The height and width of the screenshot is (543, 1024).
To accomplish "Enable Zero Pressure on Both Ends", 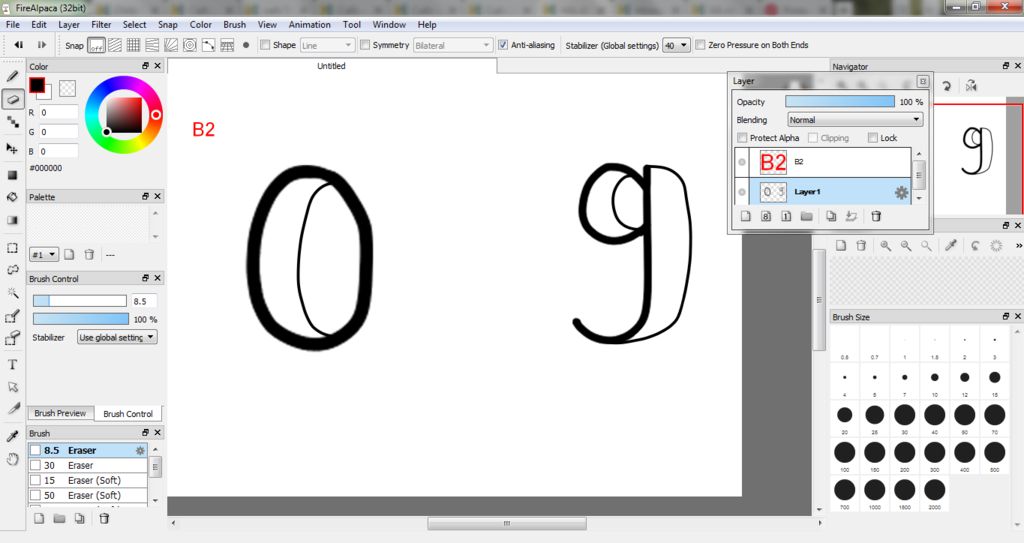I will [700, 44].
